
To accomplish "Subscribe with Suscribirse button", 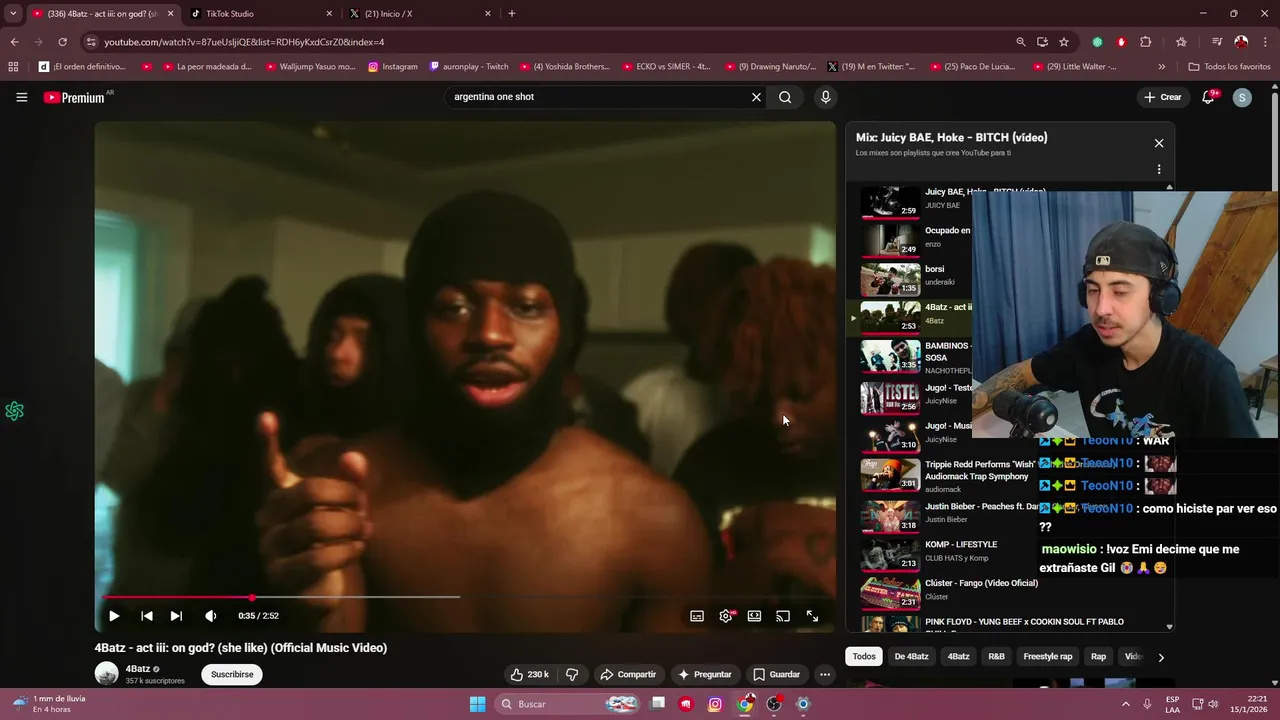I will pyautogui.click(x=232, y=674).
